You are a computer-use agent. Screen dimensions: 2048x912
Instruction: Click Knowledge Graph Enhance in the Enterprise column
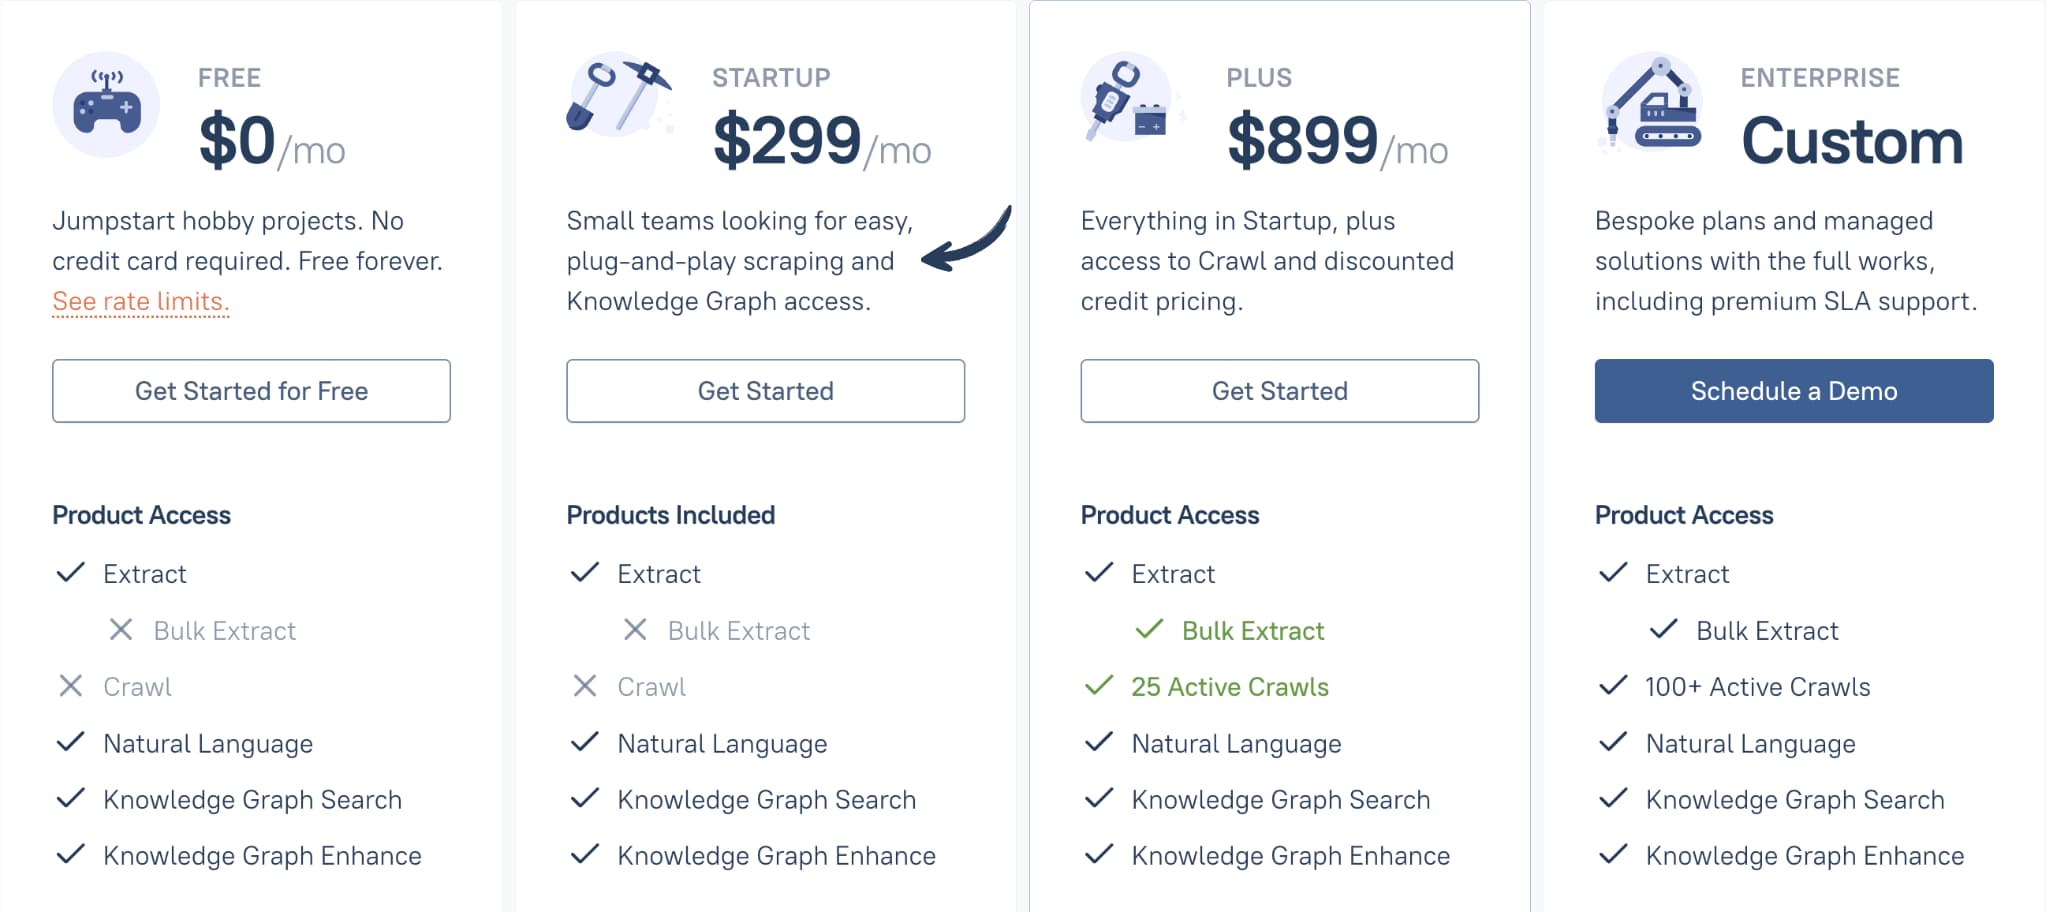[x=1805, y=856]
